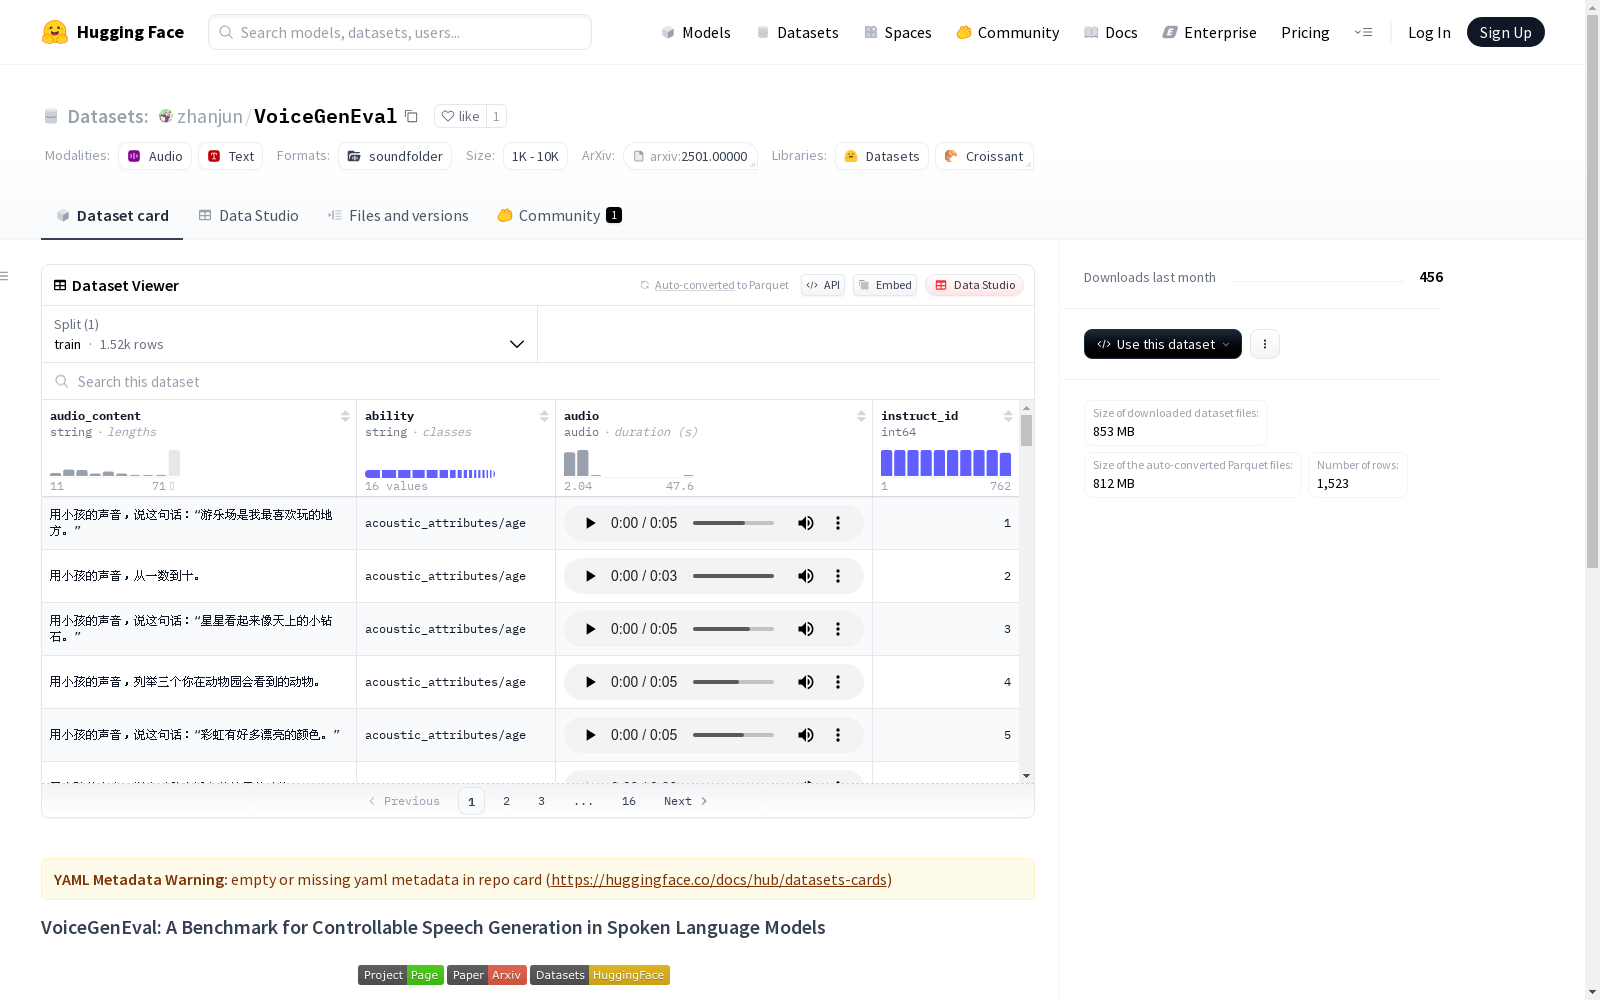This screenshot has width=1600, height=1000.
Task: Open the Pricing page
Action: (1305, 32)
